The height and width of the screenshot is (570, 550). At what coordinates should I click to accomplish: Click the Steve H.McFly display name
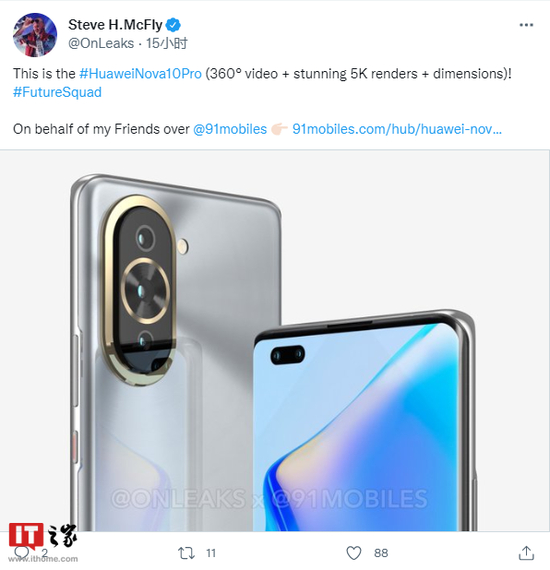pyautogui.click(x=115, y=25)
